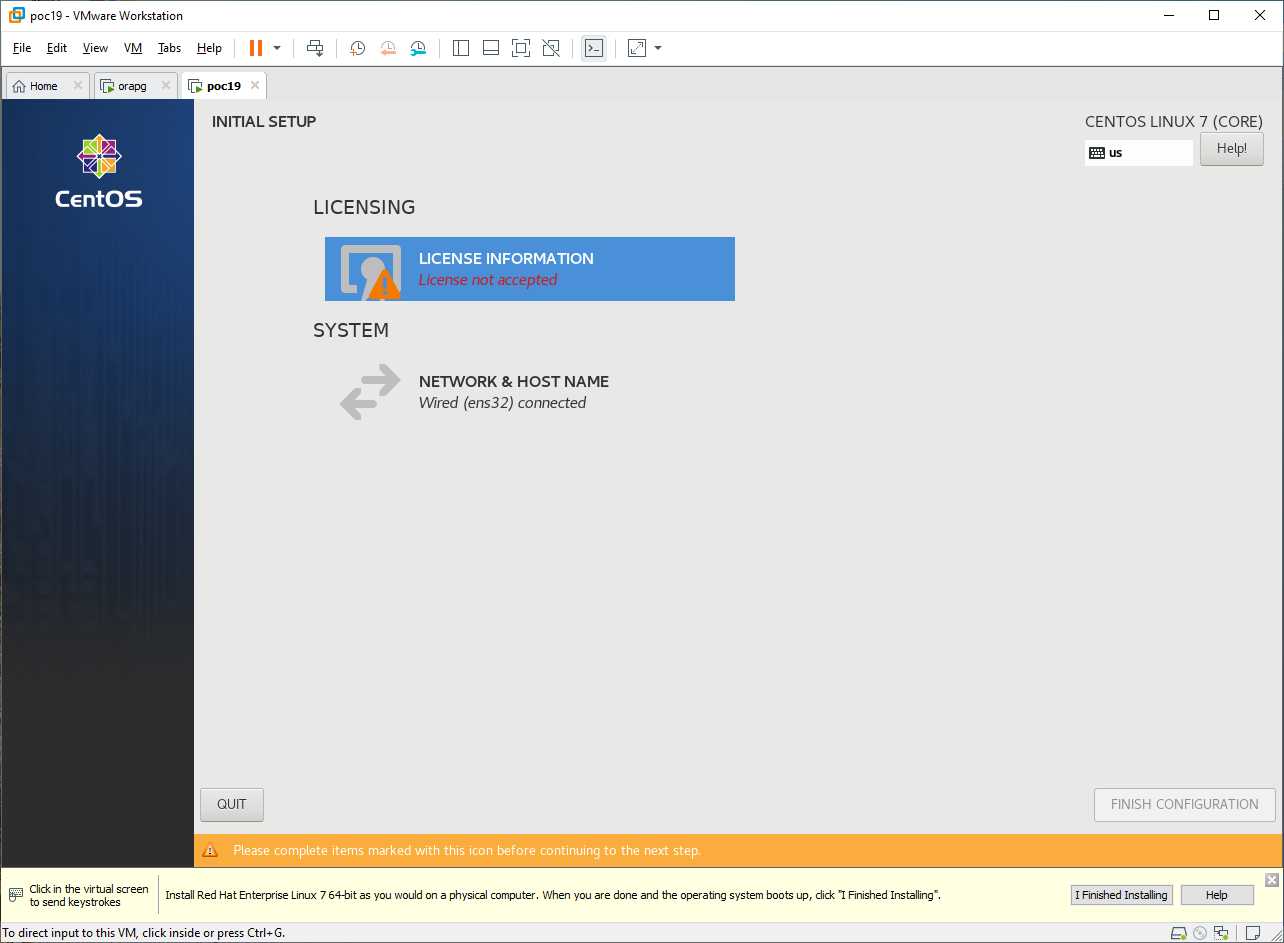Click 'Install Red Hat Enterprise Linux 7' message
The height and width of the screenshot is (943, 1284).
coord(553,895)
